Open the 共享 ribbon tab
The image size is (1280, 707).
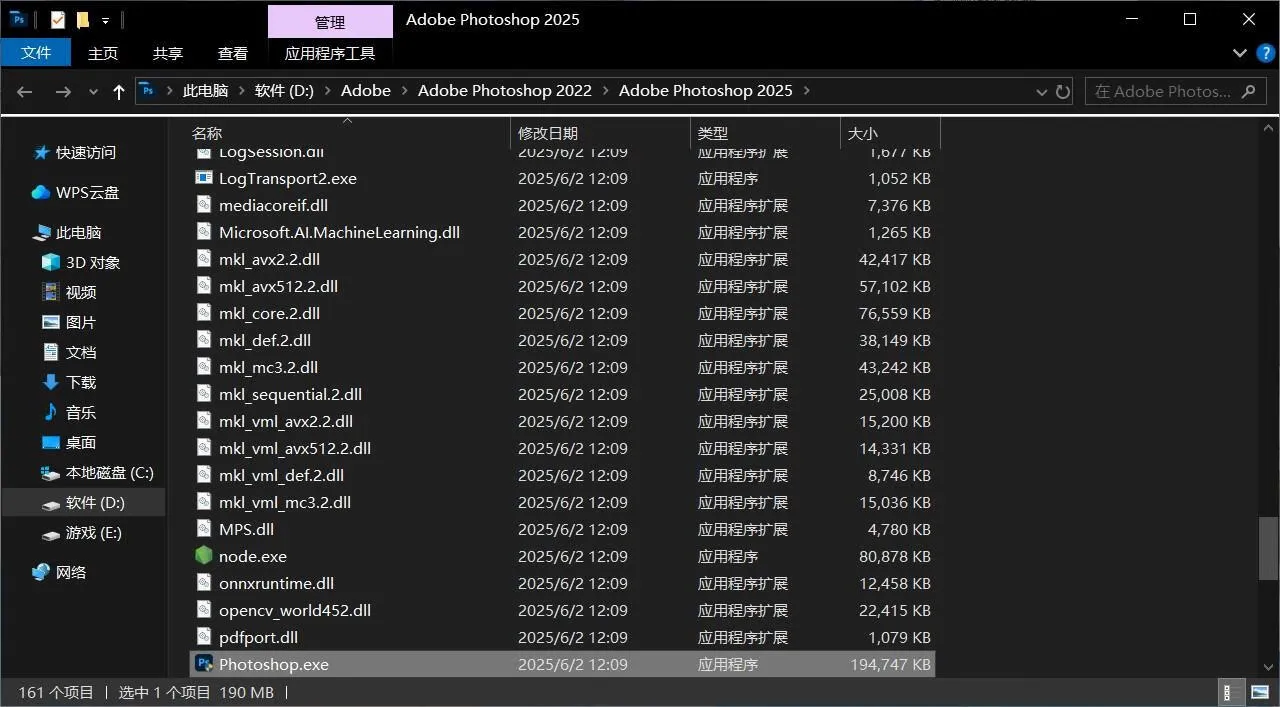pos(168,53)
